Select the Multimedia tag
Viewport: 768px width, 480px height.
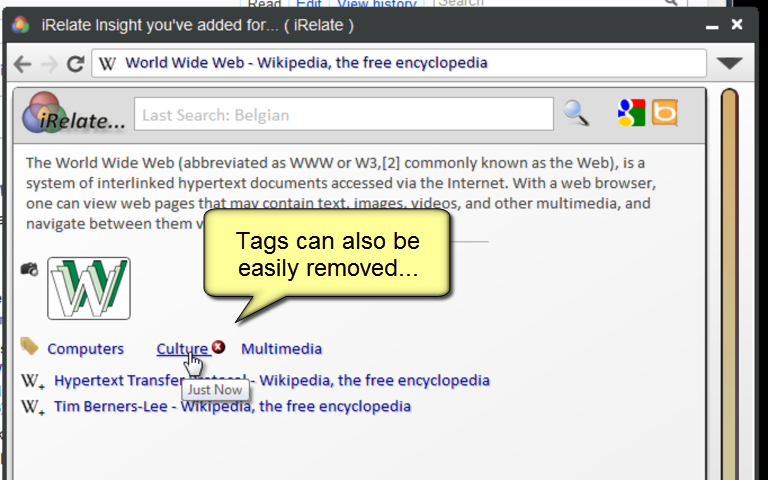pos(282,349)
